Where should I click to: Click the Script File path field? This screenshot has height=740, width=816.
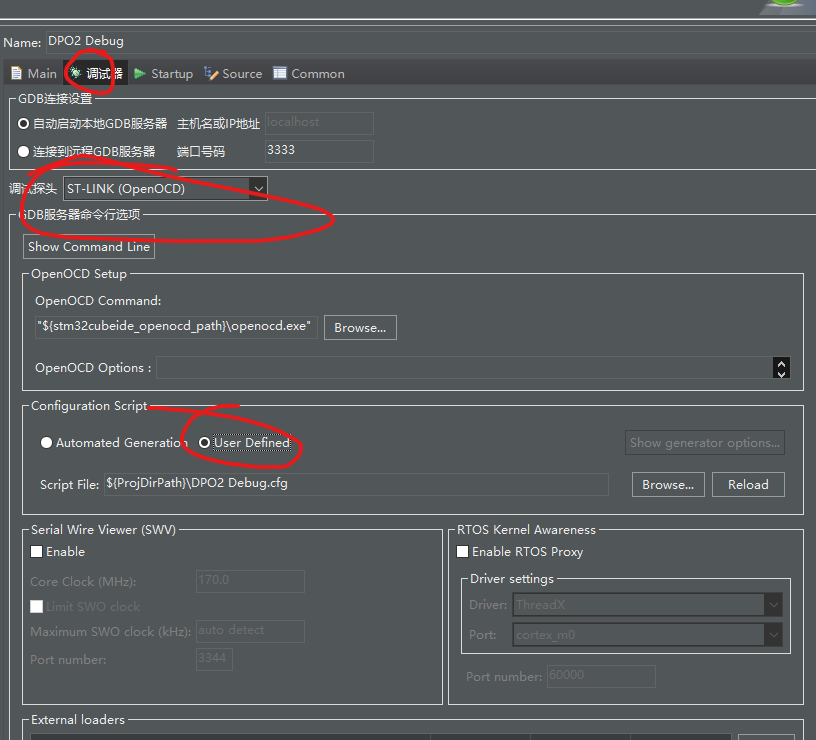point(356,484)
